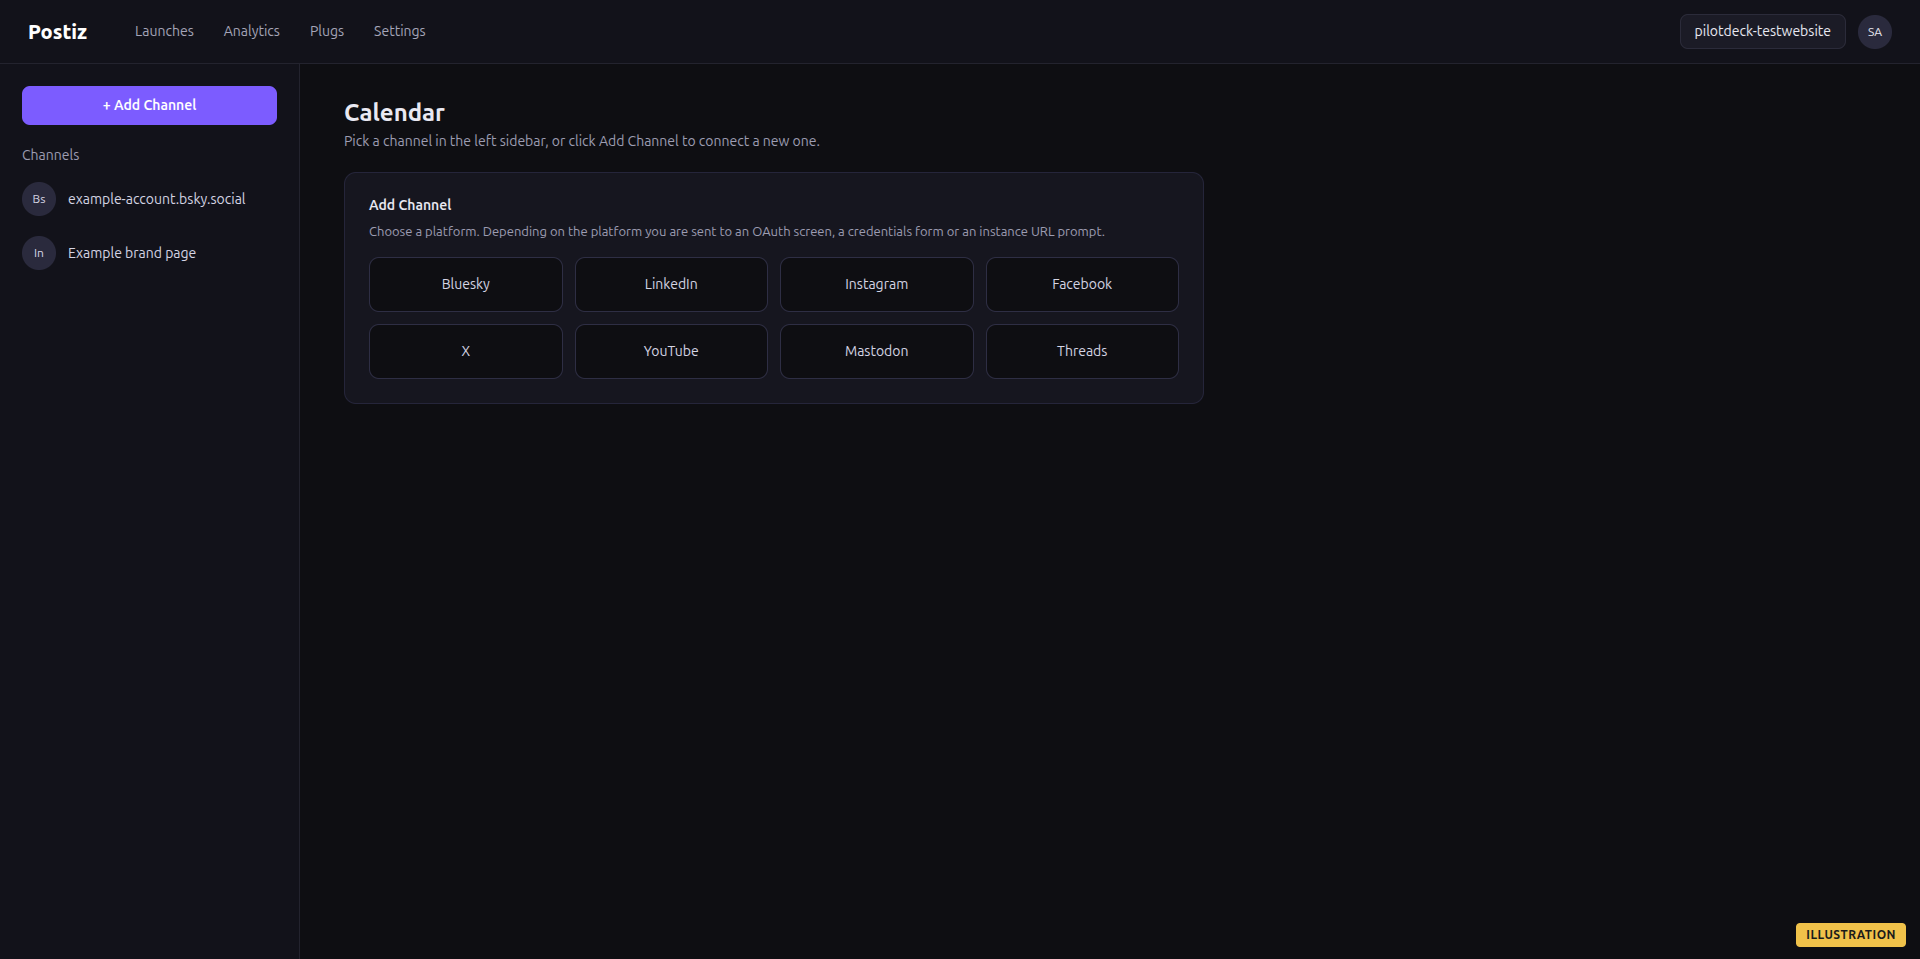
Task: Select the Threads platform
Action: coord(1082,351)
